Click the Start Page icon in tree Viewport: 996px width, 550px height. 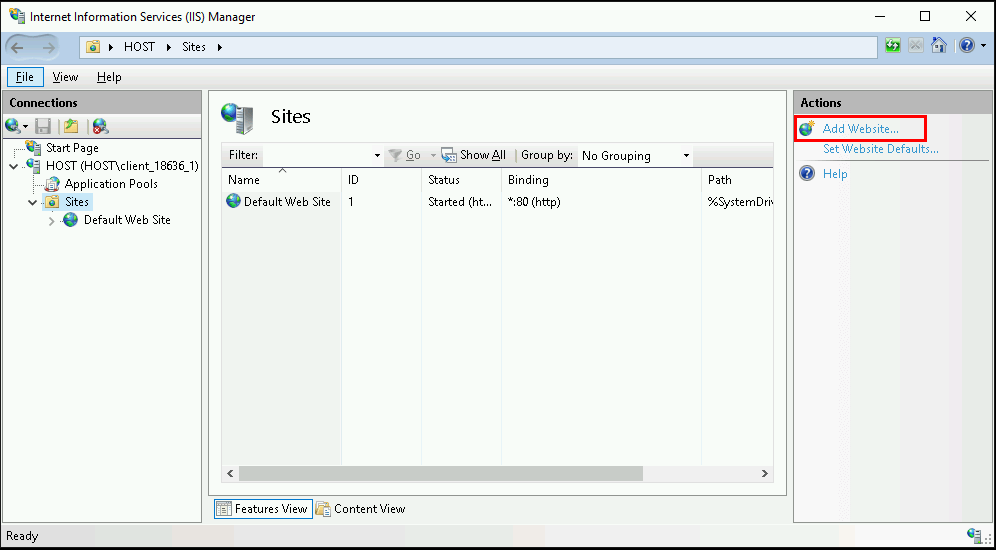point(34,148)
